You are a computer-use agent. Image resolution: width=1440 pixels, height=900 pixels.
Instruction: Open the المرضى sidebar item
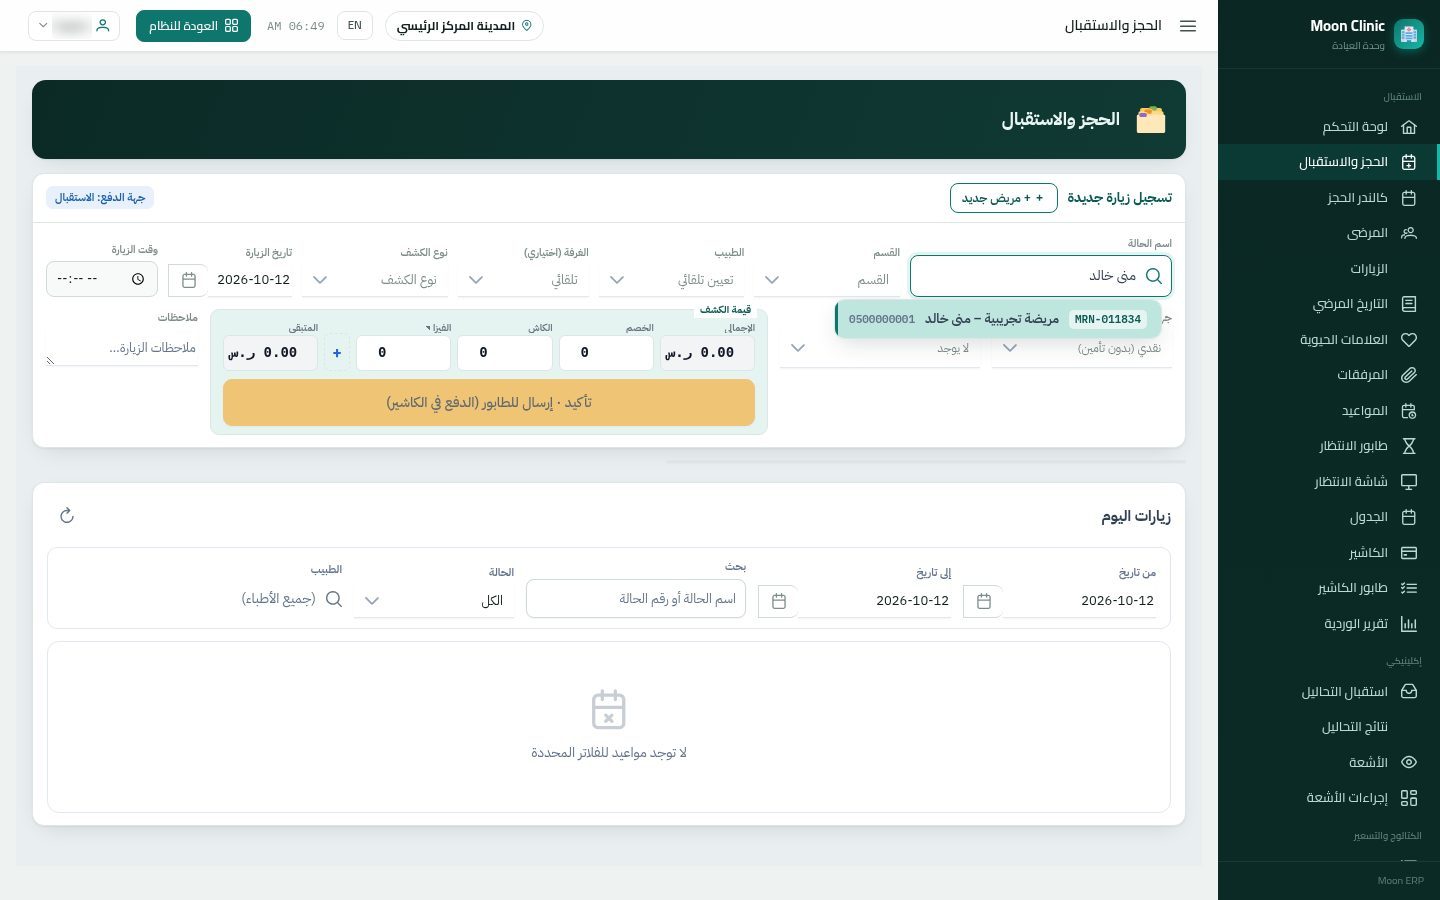tap(1328, 233)
